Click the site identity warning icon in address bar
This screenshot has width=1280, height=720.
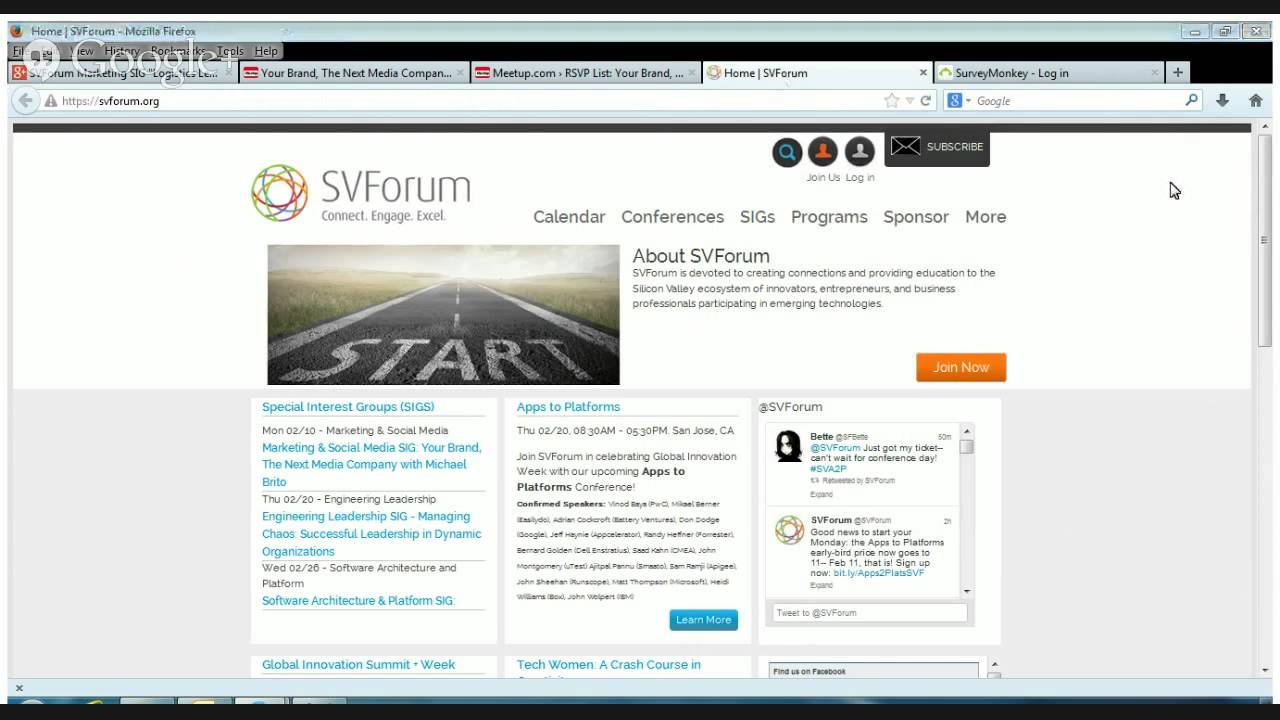(50, 101)
